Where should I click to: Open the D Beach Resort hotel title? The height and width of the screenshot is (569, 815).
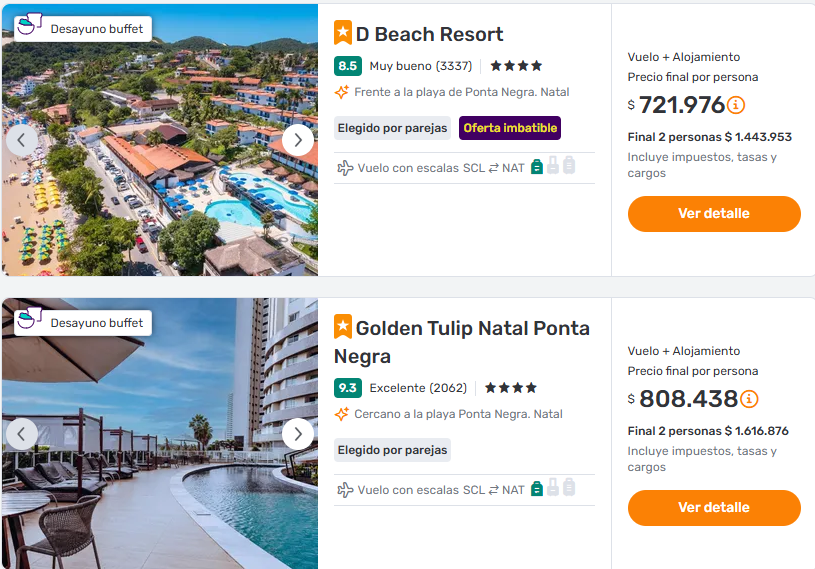[429, 34]
